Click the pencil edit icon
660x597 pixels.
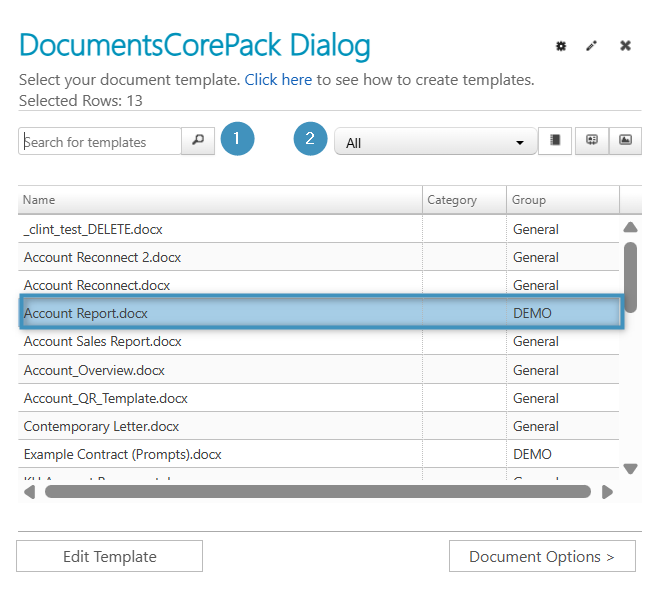(592, 46)
